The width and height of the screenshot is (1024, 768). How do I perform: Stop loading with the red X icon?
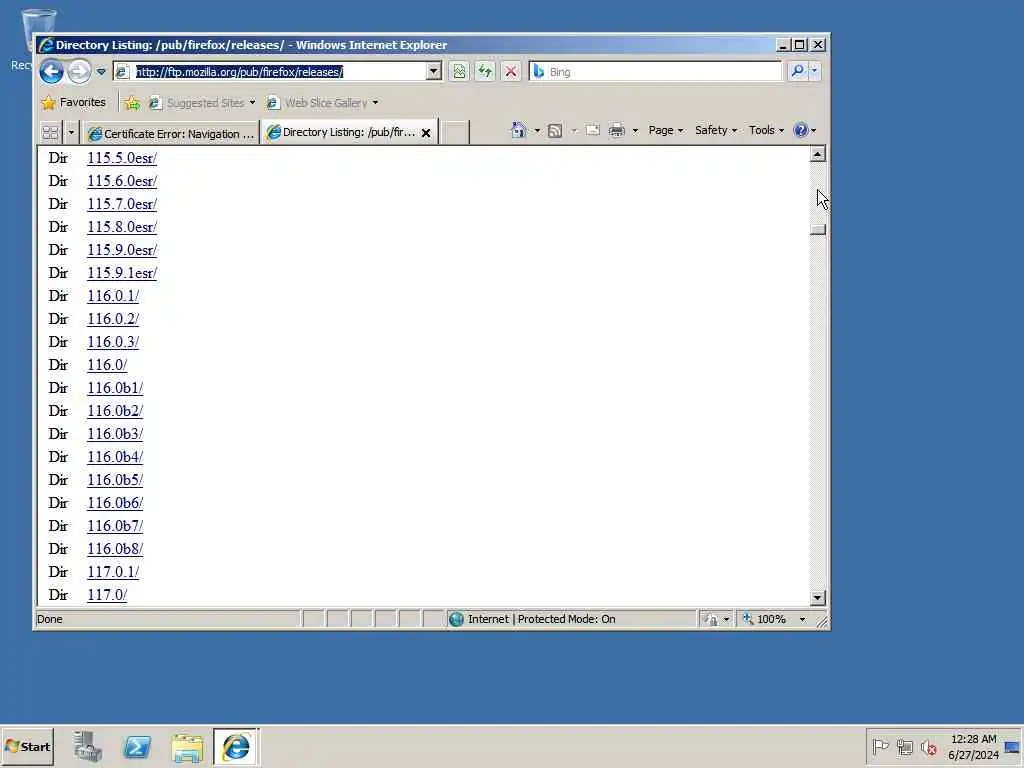point(511,71)
